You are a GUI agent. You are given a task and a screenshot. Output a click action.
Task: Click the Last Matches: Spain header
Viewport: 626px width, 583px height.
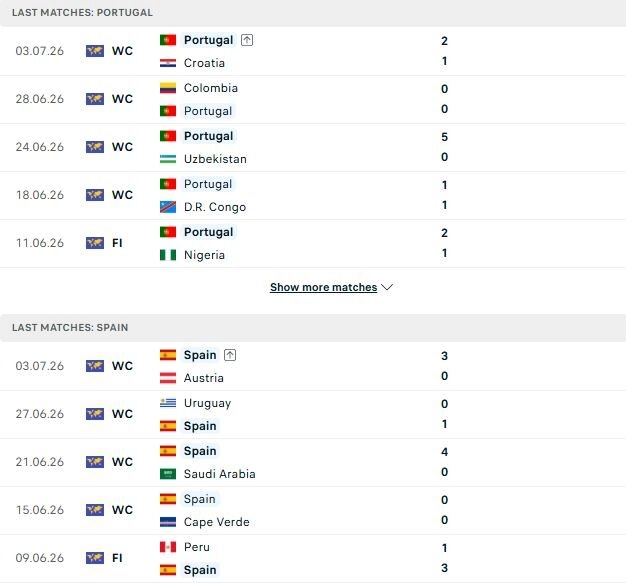[313, 328]
